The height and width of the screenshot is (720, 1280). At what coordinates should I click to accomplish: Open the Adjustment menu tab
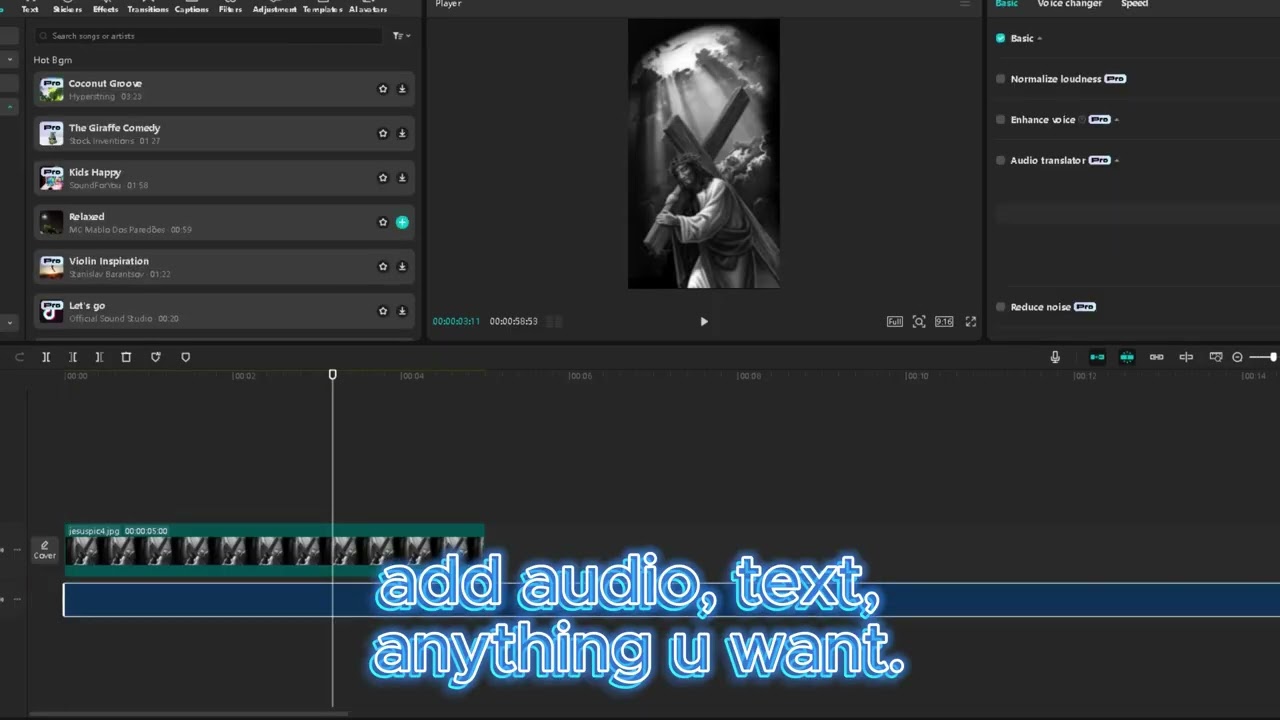click(x=274, y=8)
